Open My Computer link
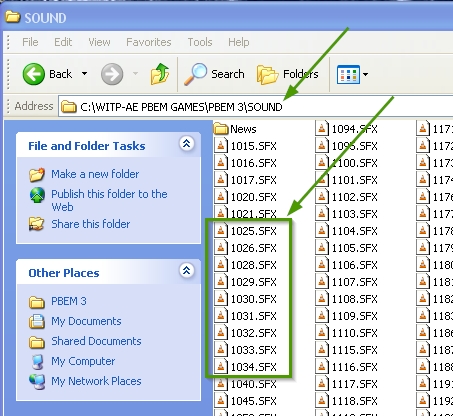This screenshot has height=416, width=453. click(83, 361)
